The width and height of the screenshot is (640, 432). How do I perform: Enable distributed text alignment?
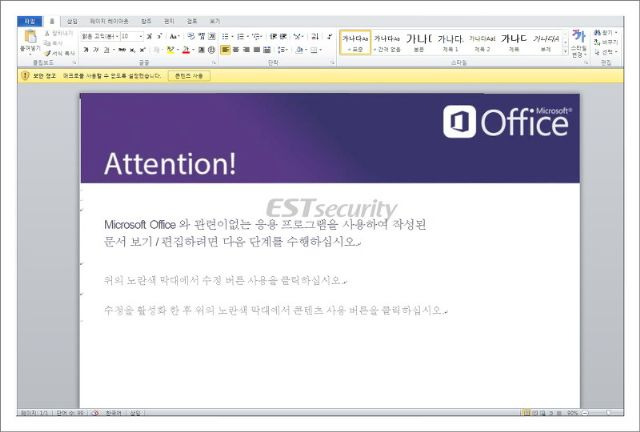click(267, 50)
